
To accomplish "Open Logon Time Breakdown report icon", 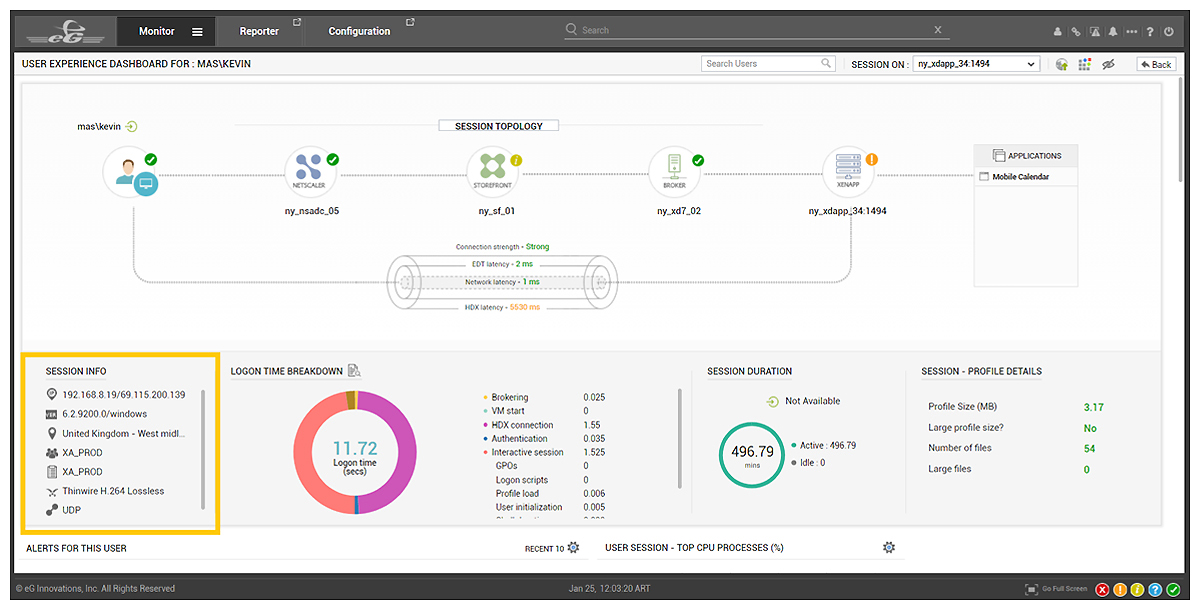I will point(354,371).
